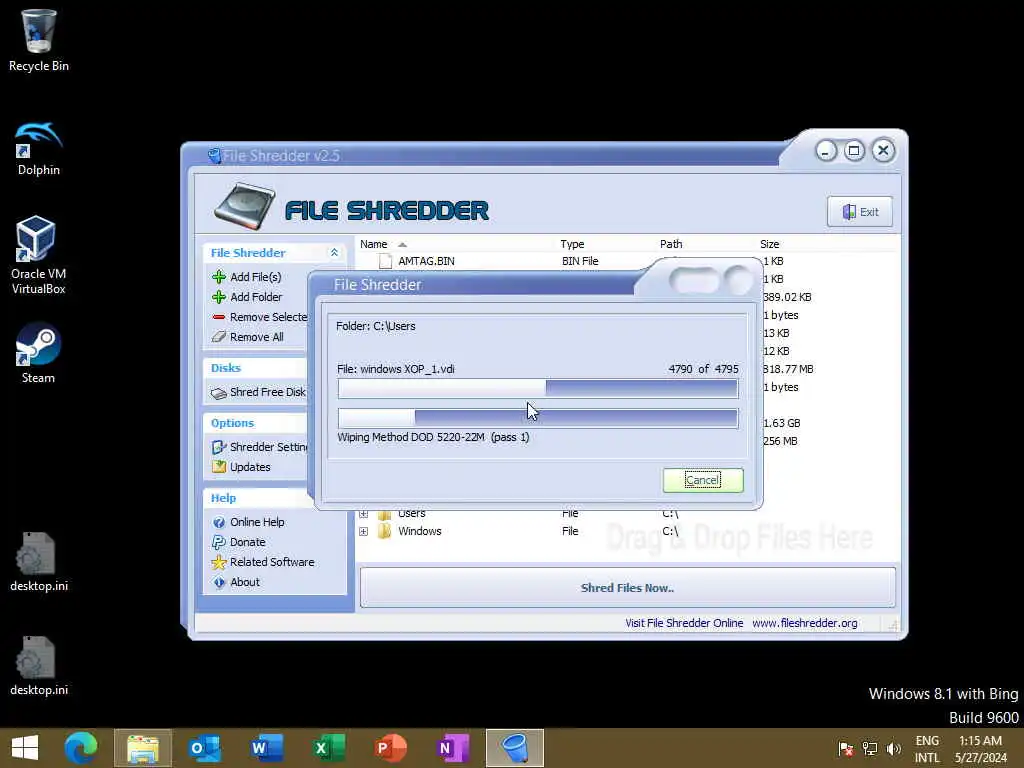The width and height of the screenshot is (1024, 768).
Task: Click the 1.63 GB size cell
Action: coord(781,423)
